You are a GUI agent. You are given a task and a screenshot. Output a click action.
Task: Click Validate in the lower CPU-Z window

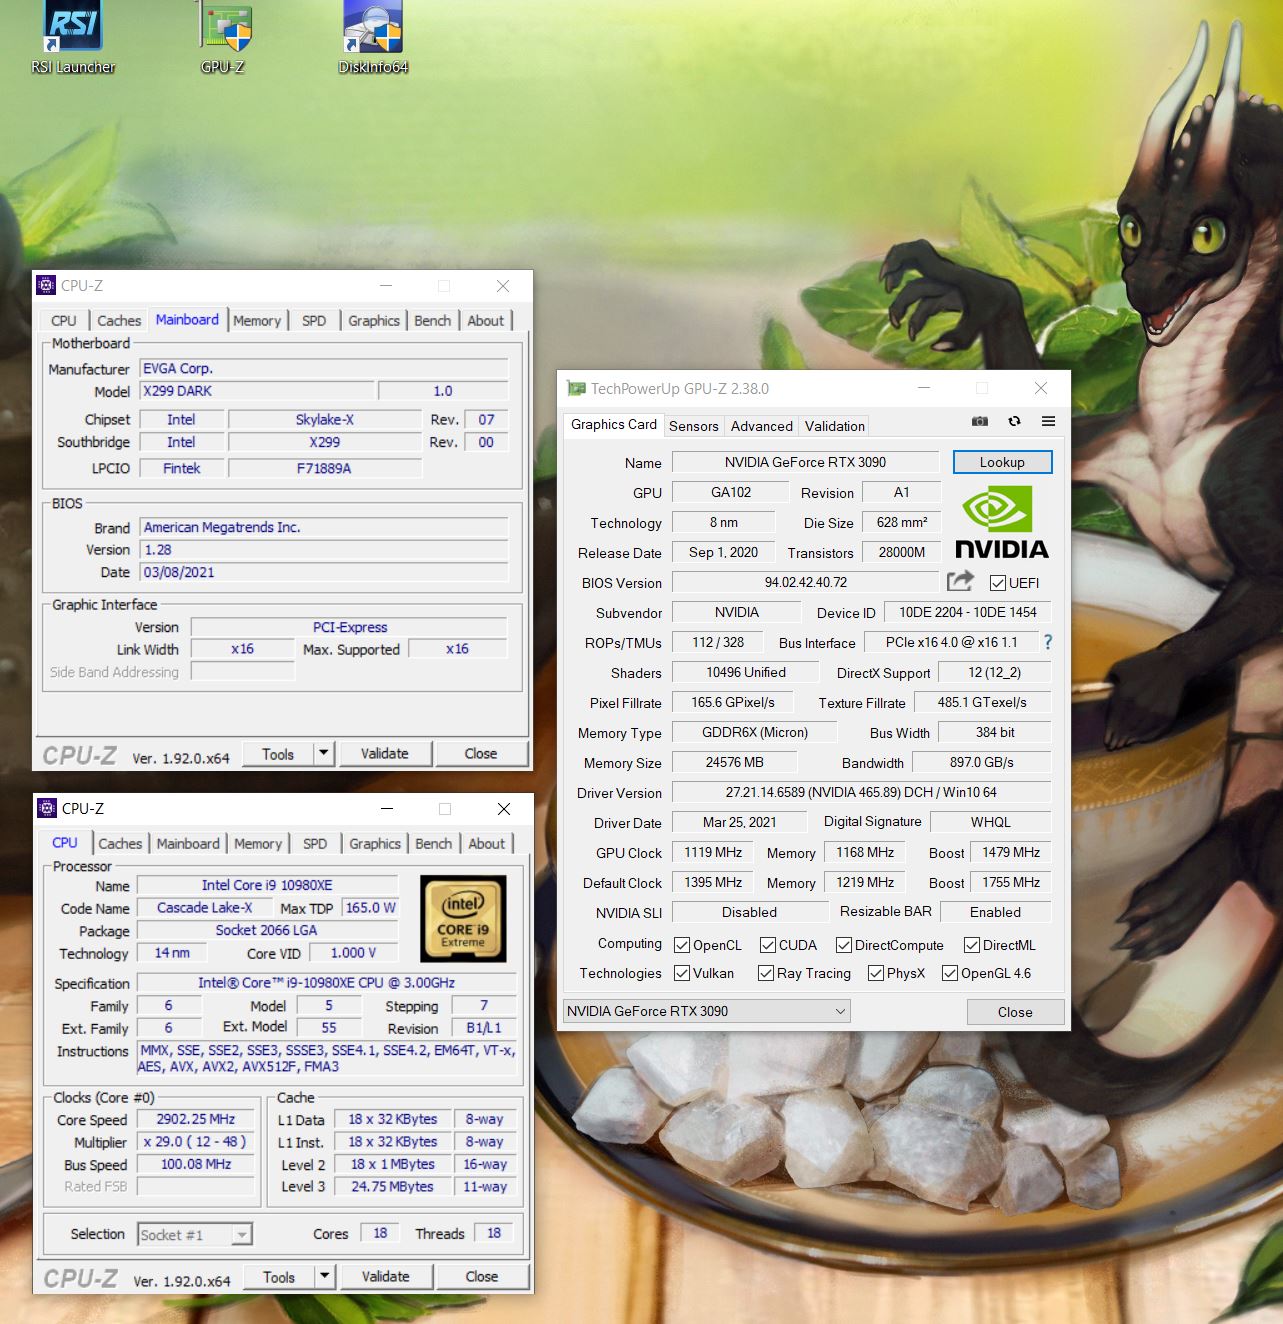(386, 1276)
